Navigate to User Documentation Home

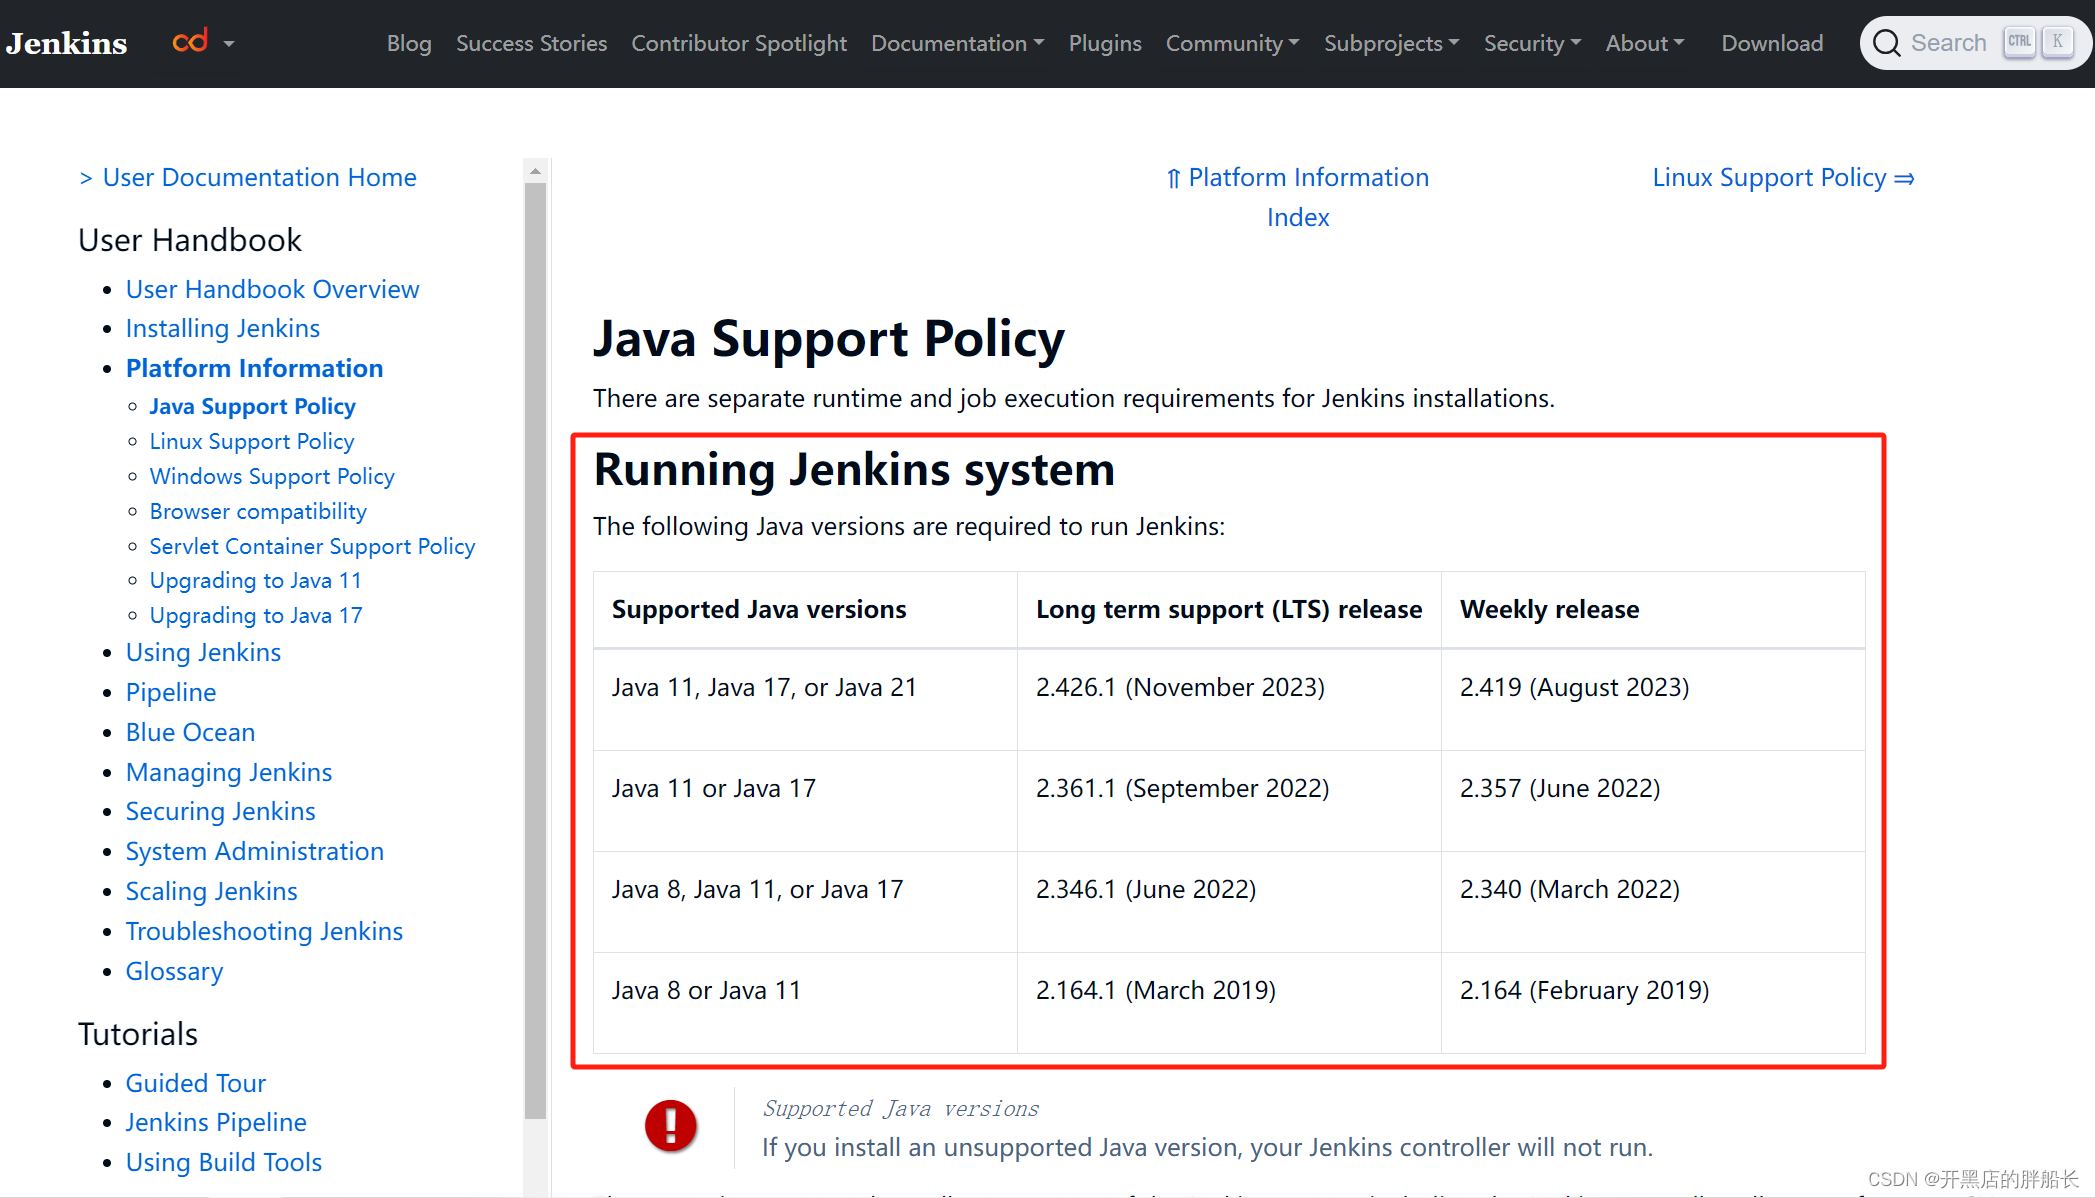pos(260,175)
